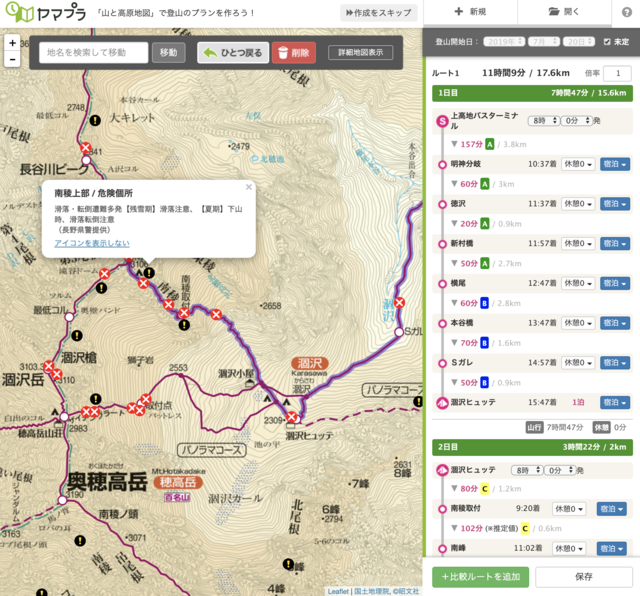Click the ひとつ戻る undo button

(x=232, y=53)
